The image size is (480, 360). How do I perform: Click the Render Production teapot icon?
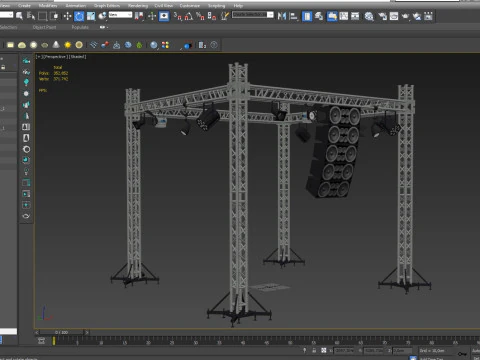[405, 16]
